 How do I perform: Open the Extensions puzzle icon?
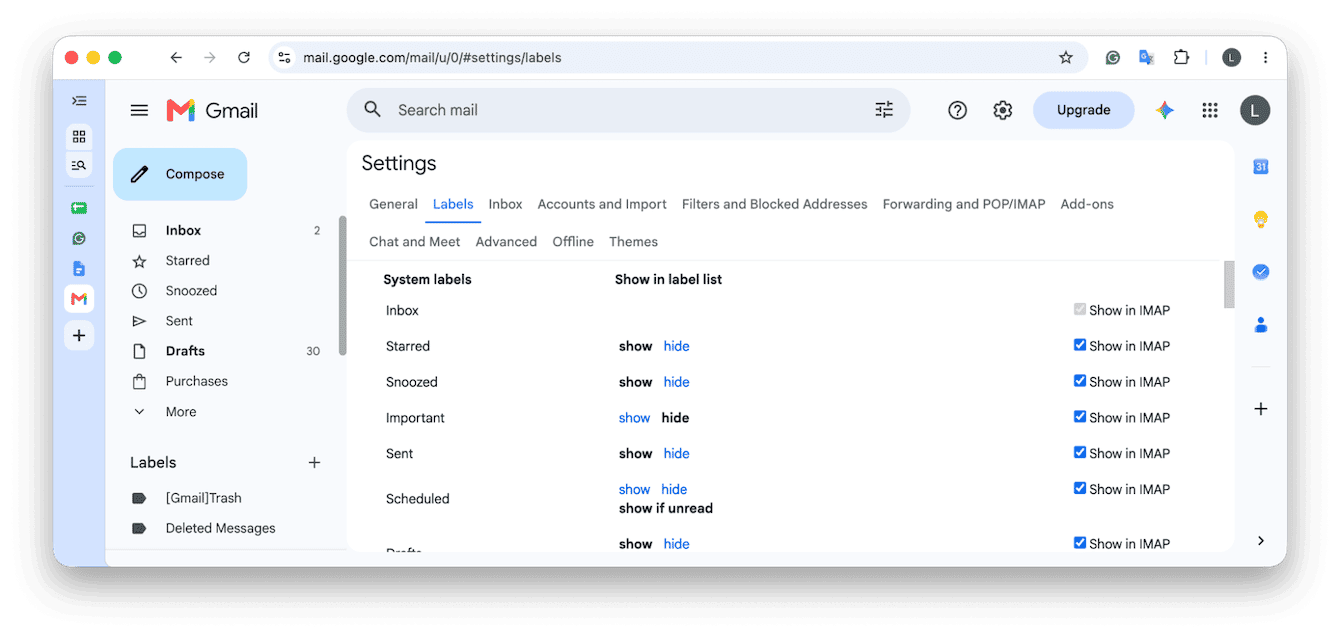pyautogui.click(x=1181, y=58)
